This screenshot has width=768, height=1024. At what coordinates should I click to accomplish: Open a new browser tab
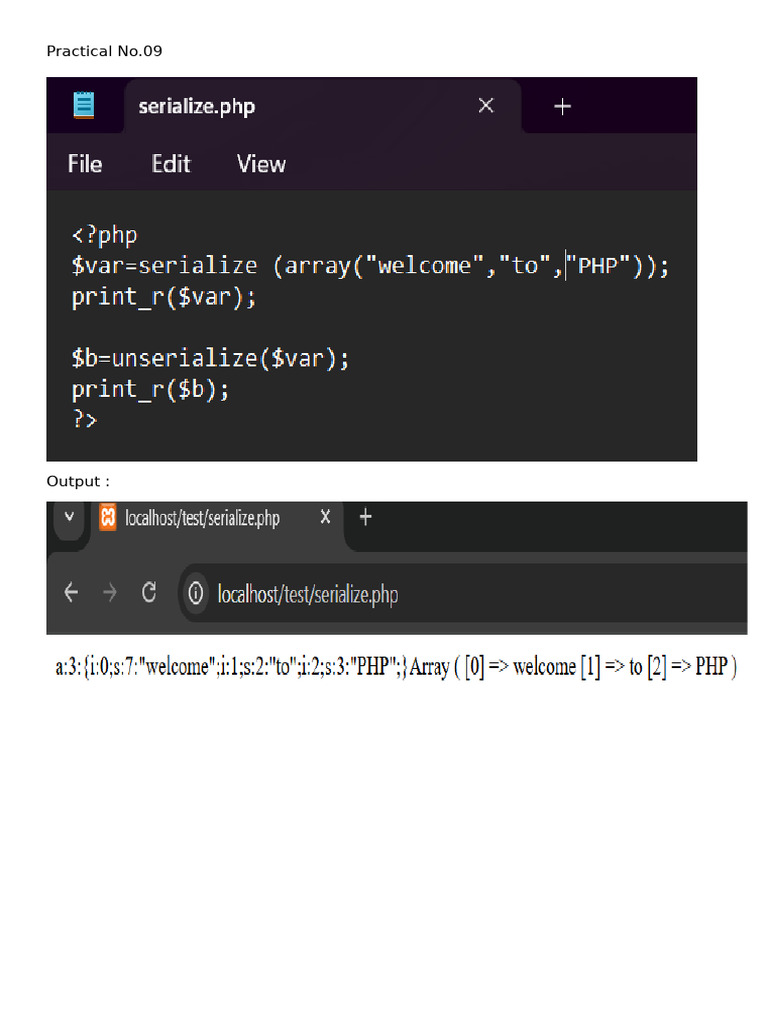coord(366,517)
